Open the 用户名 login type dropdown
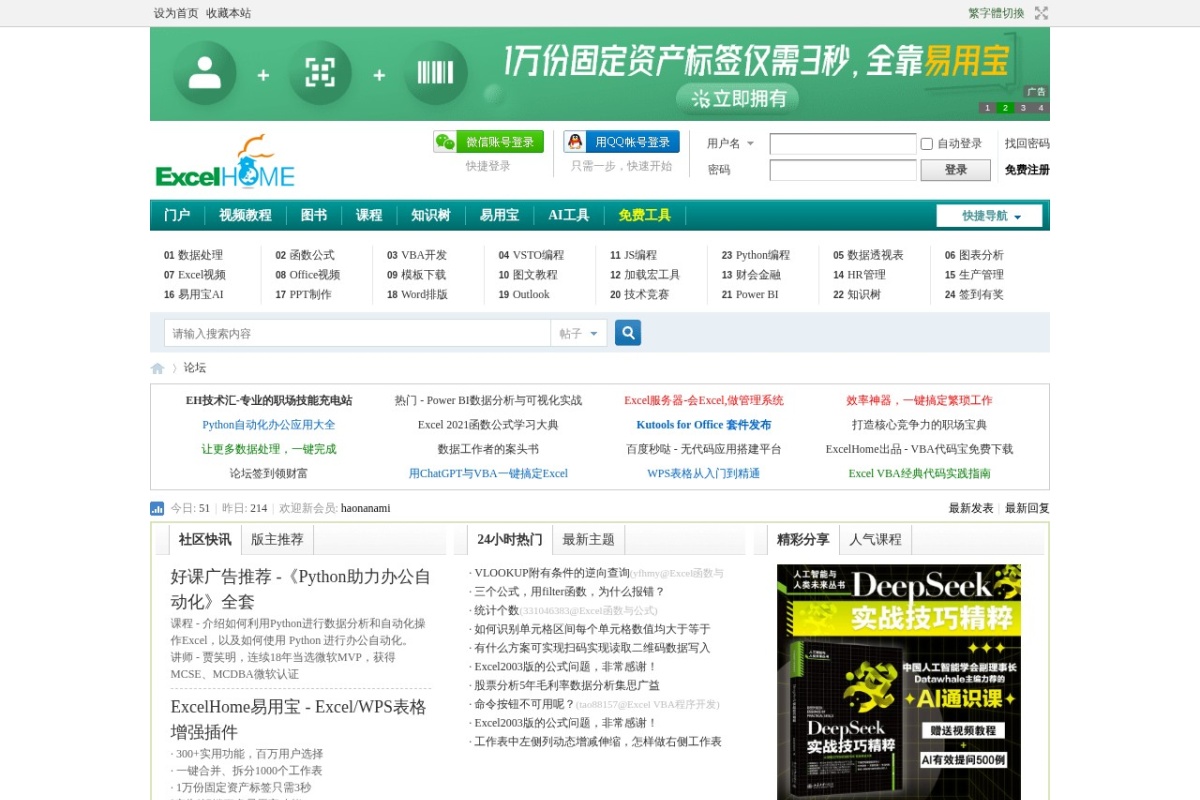This screenshot has height=800, width=1200. click(730, 143)
